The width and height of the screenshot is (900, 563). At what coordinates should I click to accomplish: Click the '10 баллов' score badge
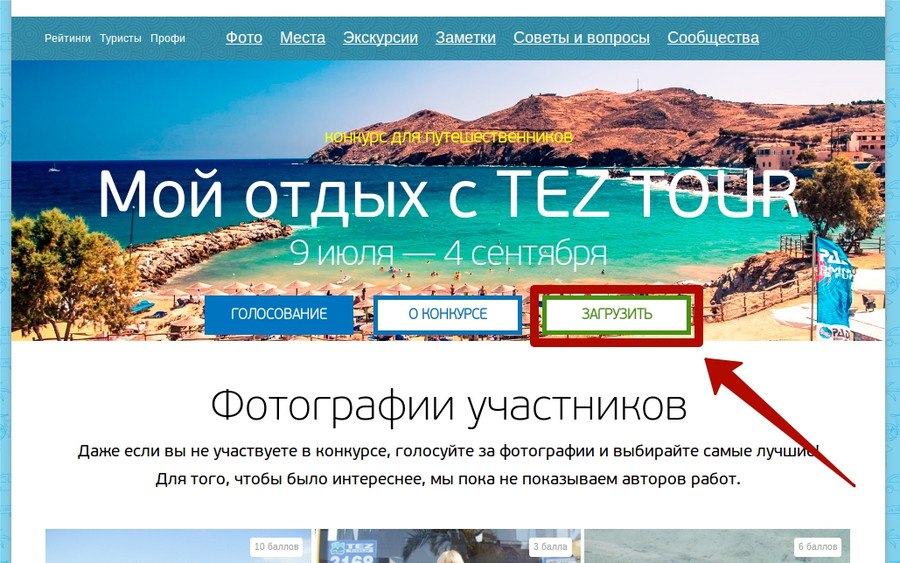click(277, 546)
